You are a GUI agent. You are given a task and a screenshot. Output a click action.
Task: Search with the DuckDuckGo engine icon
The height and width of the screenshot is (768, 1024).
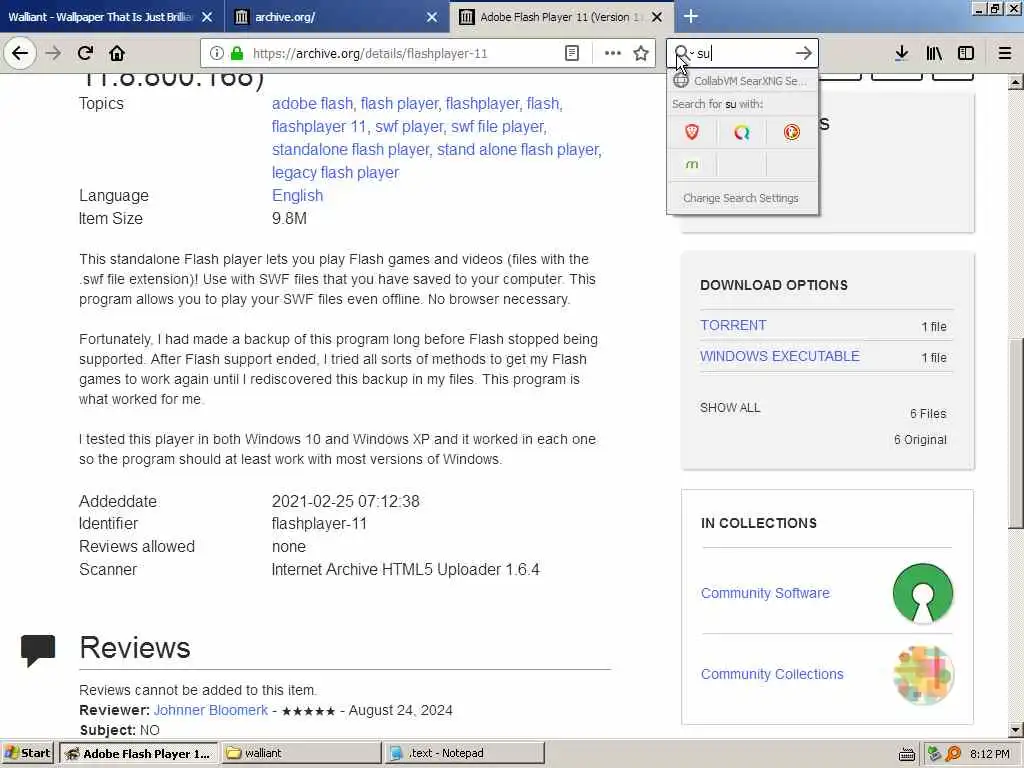[792, 133]
